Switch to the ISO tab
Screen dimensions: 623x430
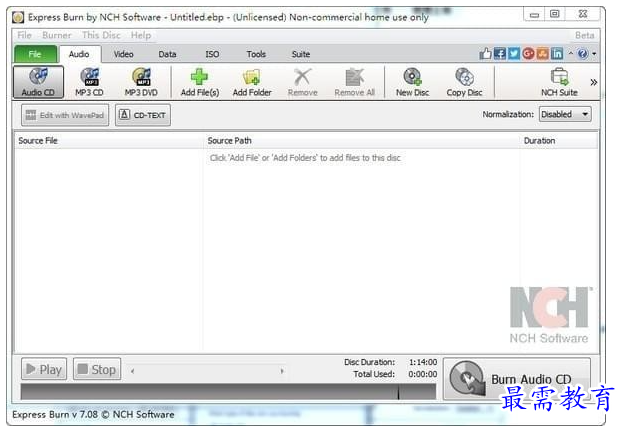tap(212, 54)
